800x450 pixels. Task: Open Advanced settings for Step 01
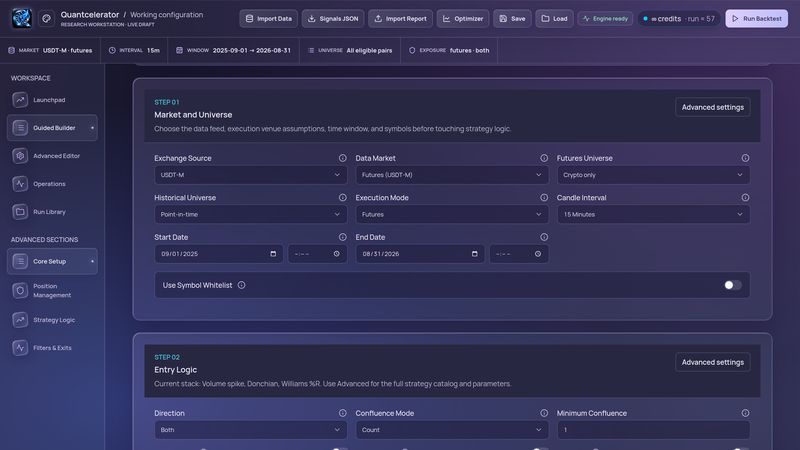coord(713,107)
